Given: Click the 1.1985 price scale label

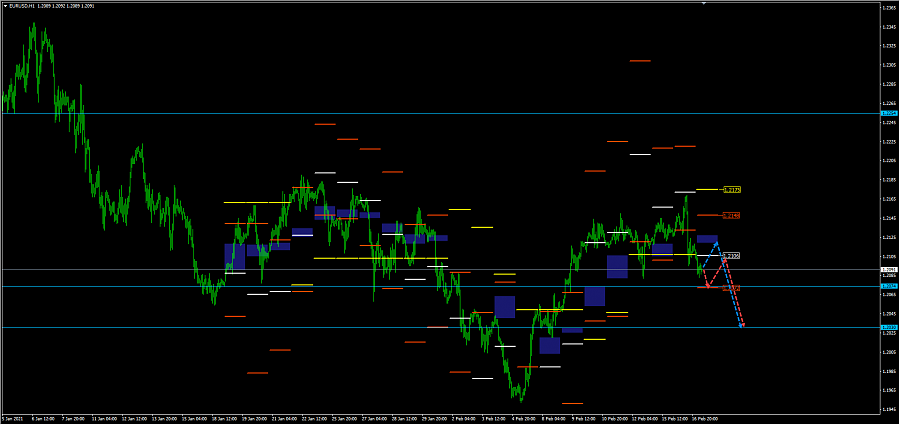Looking at the screenshot, I should 890,372.
